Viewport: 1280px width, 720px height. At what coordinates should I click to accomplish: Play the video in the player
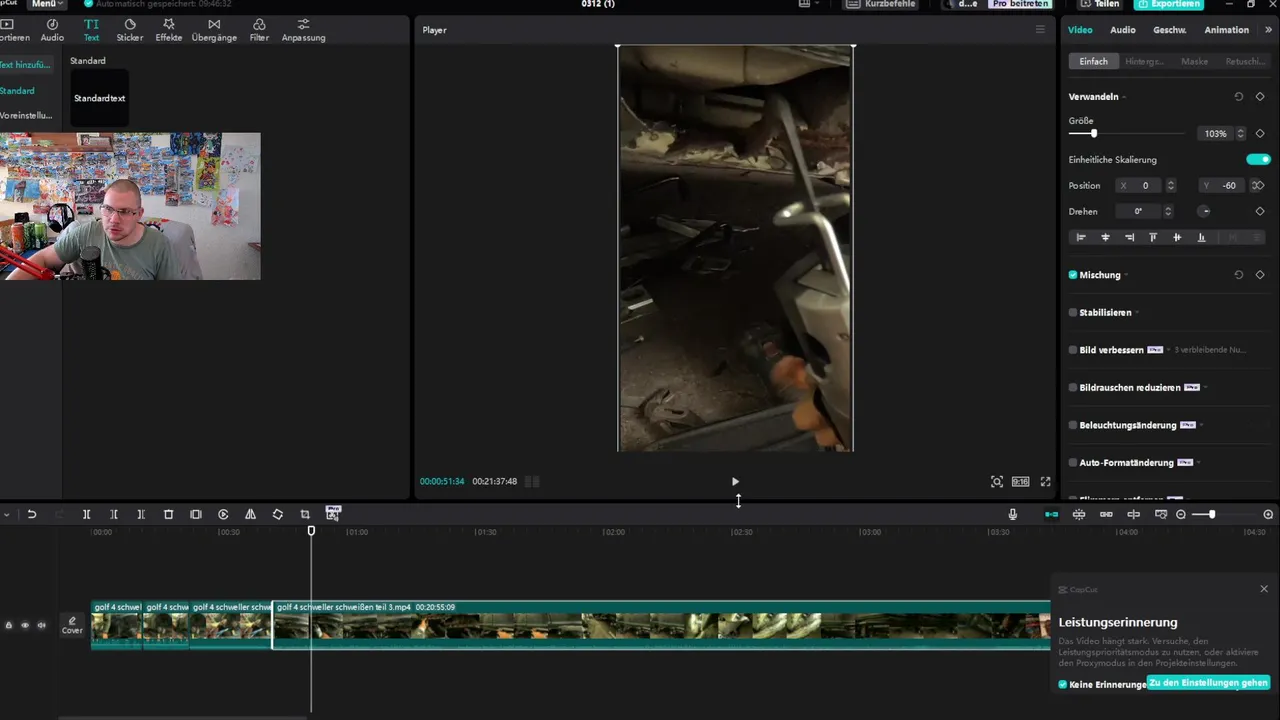[735, 481]
